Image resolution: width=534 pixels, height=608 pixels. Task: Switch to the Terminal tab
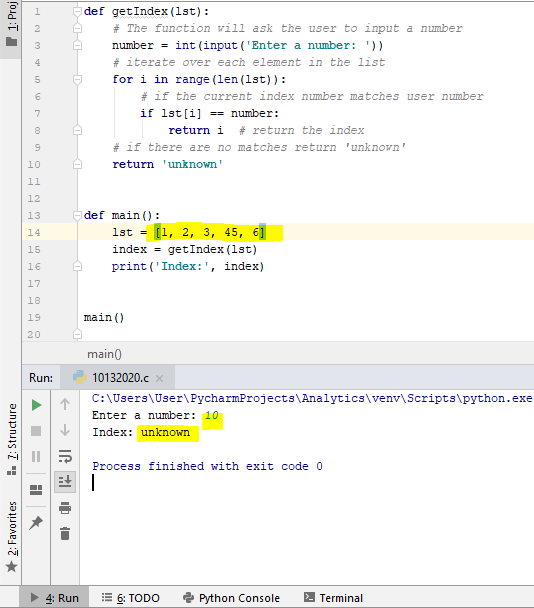coord(334,598)
